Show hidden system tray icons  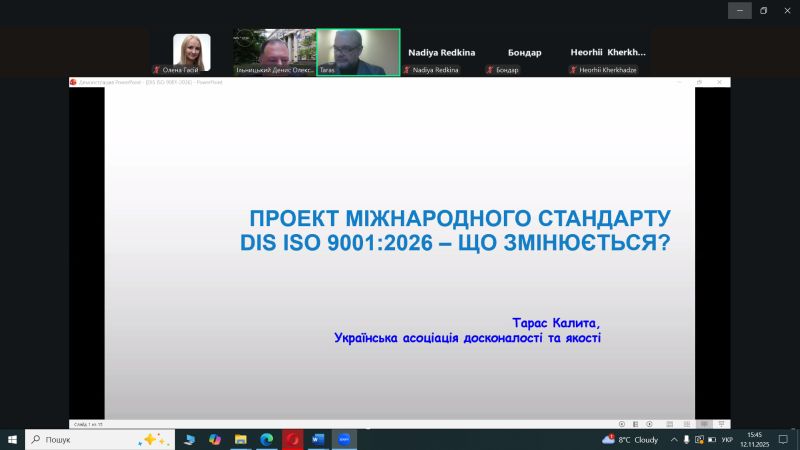(x=673, y=439)
